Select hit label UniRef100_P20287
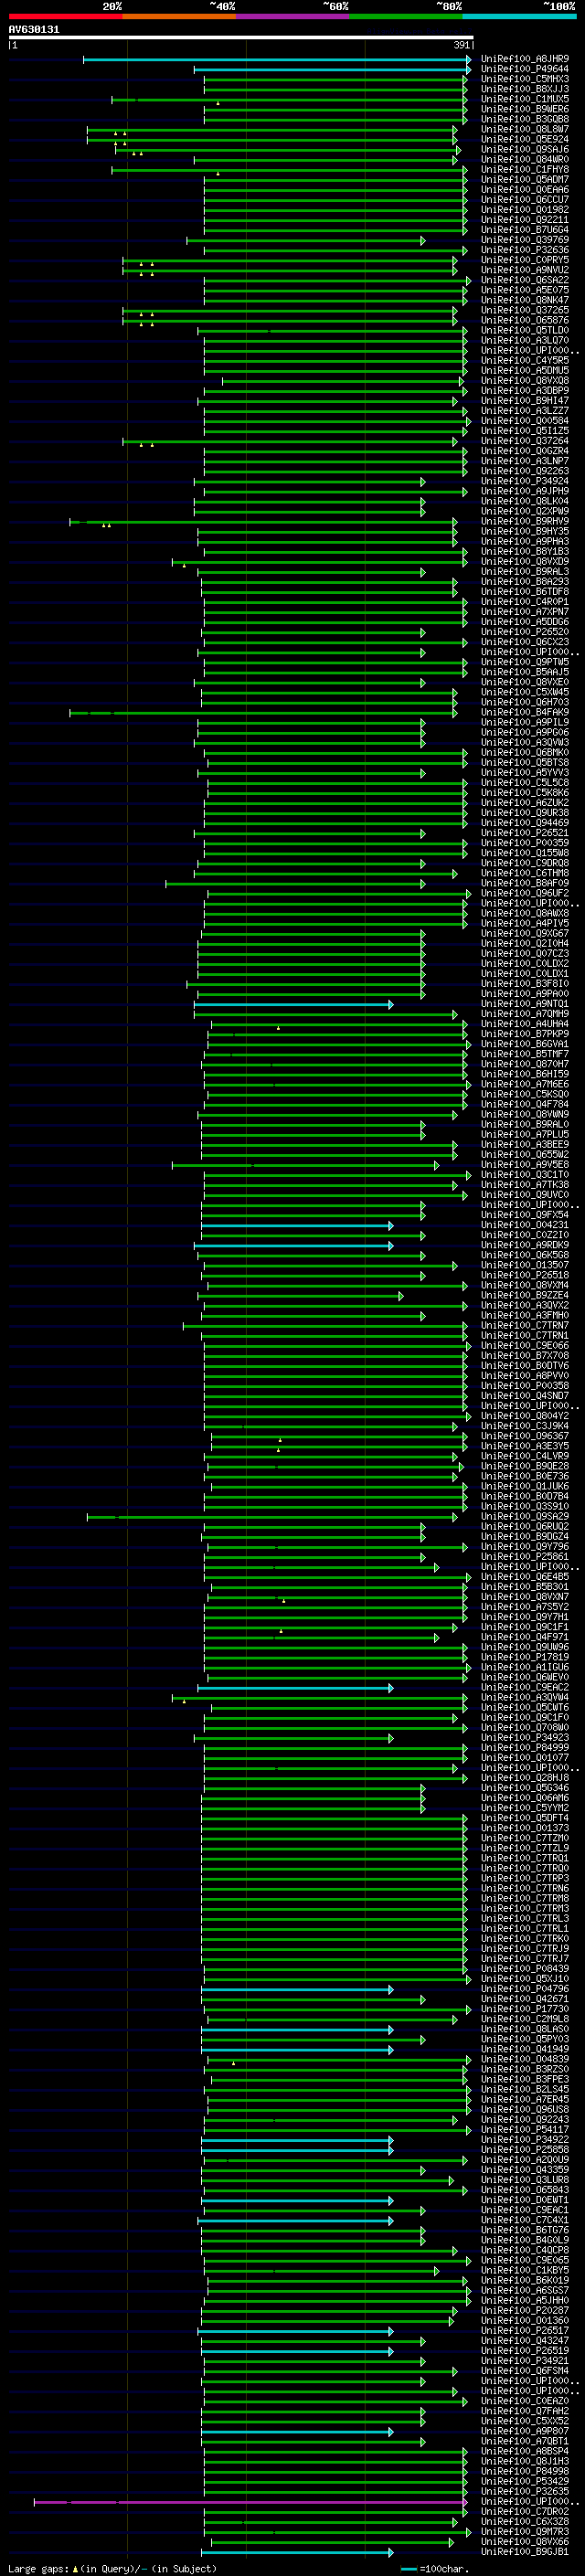This screenshot has width=585, height=2576. click(x=525, y=2311)
